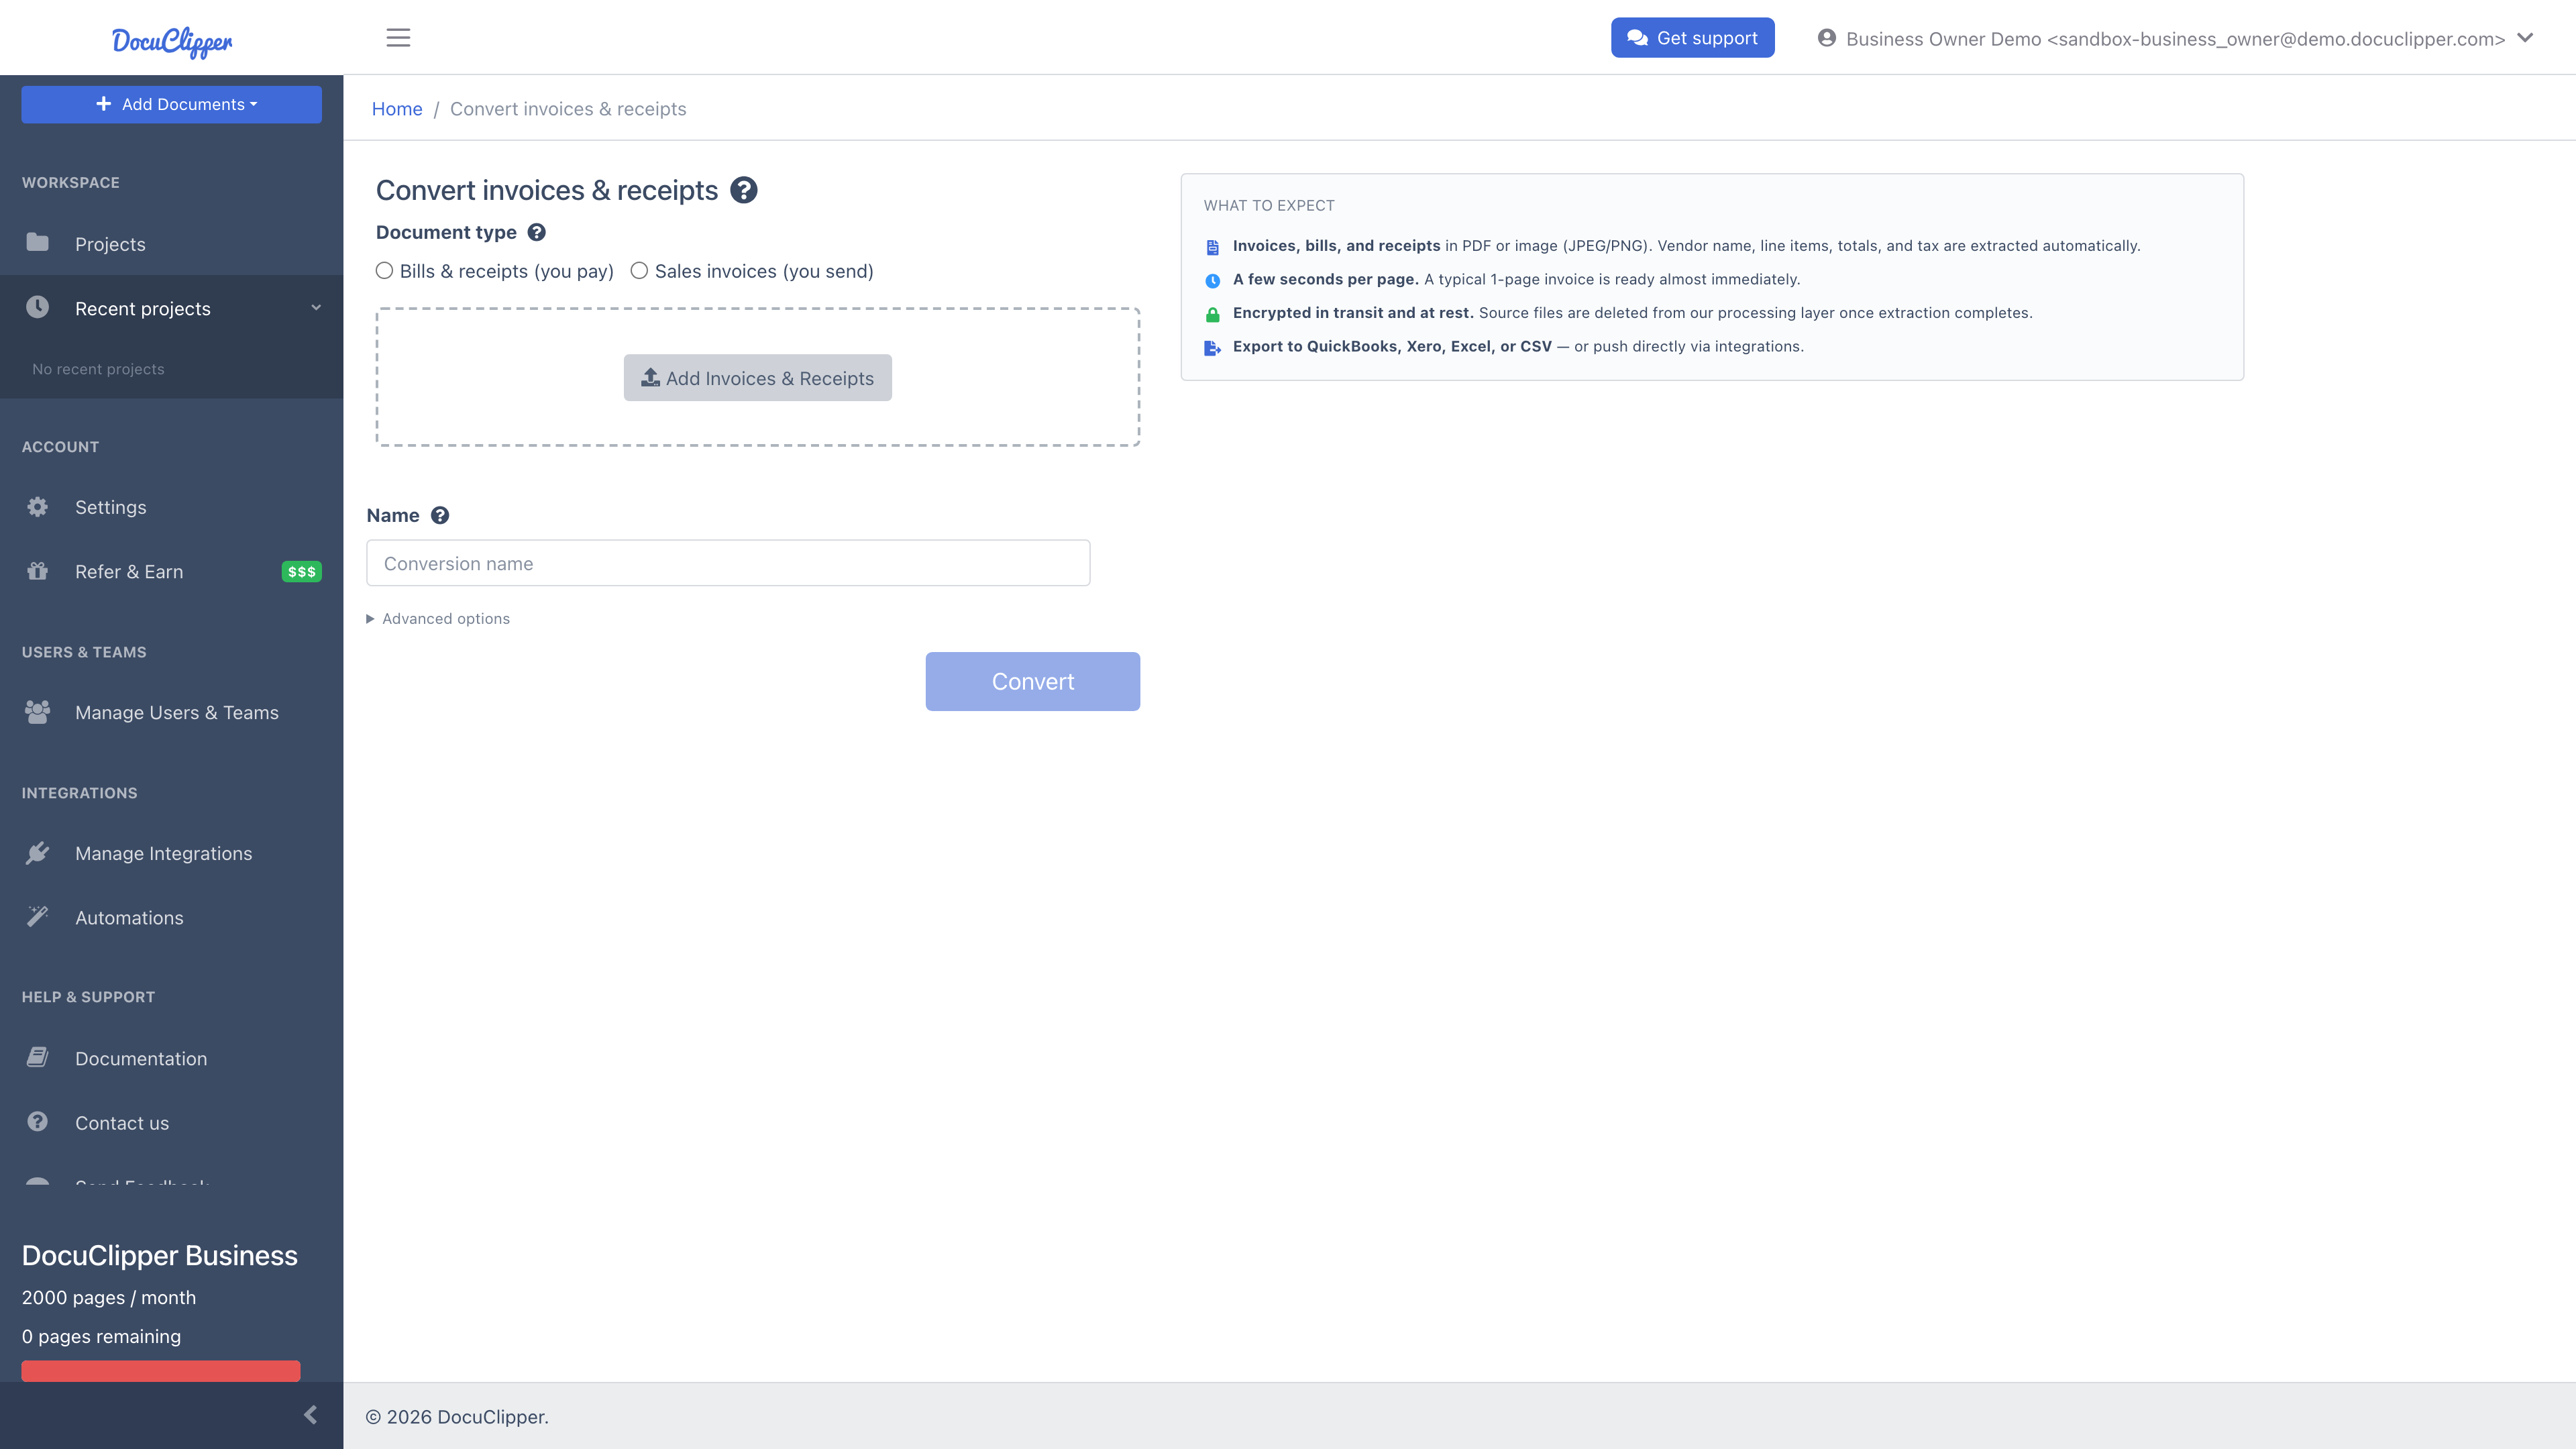Open Manage Users & Teams
The image size is (2576, 1449).
click(x=171, y=713)
